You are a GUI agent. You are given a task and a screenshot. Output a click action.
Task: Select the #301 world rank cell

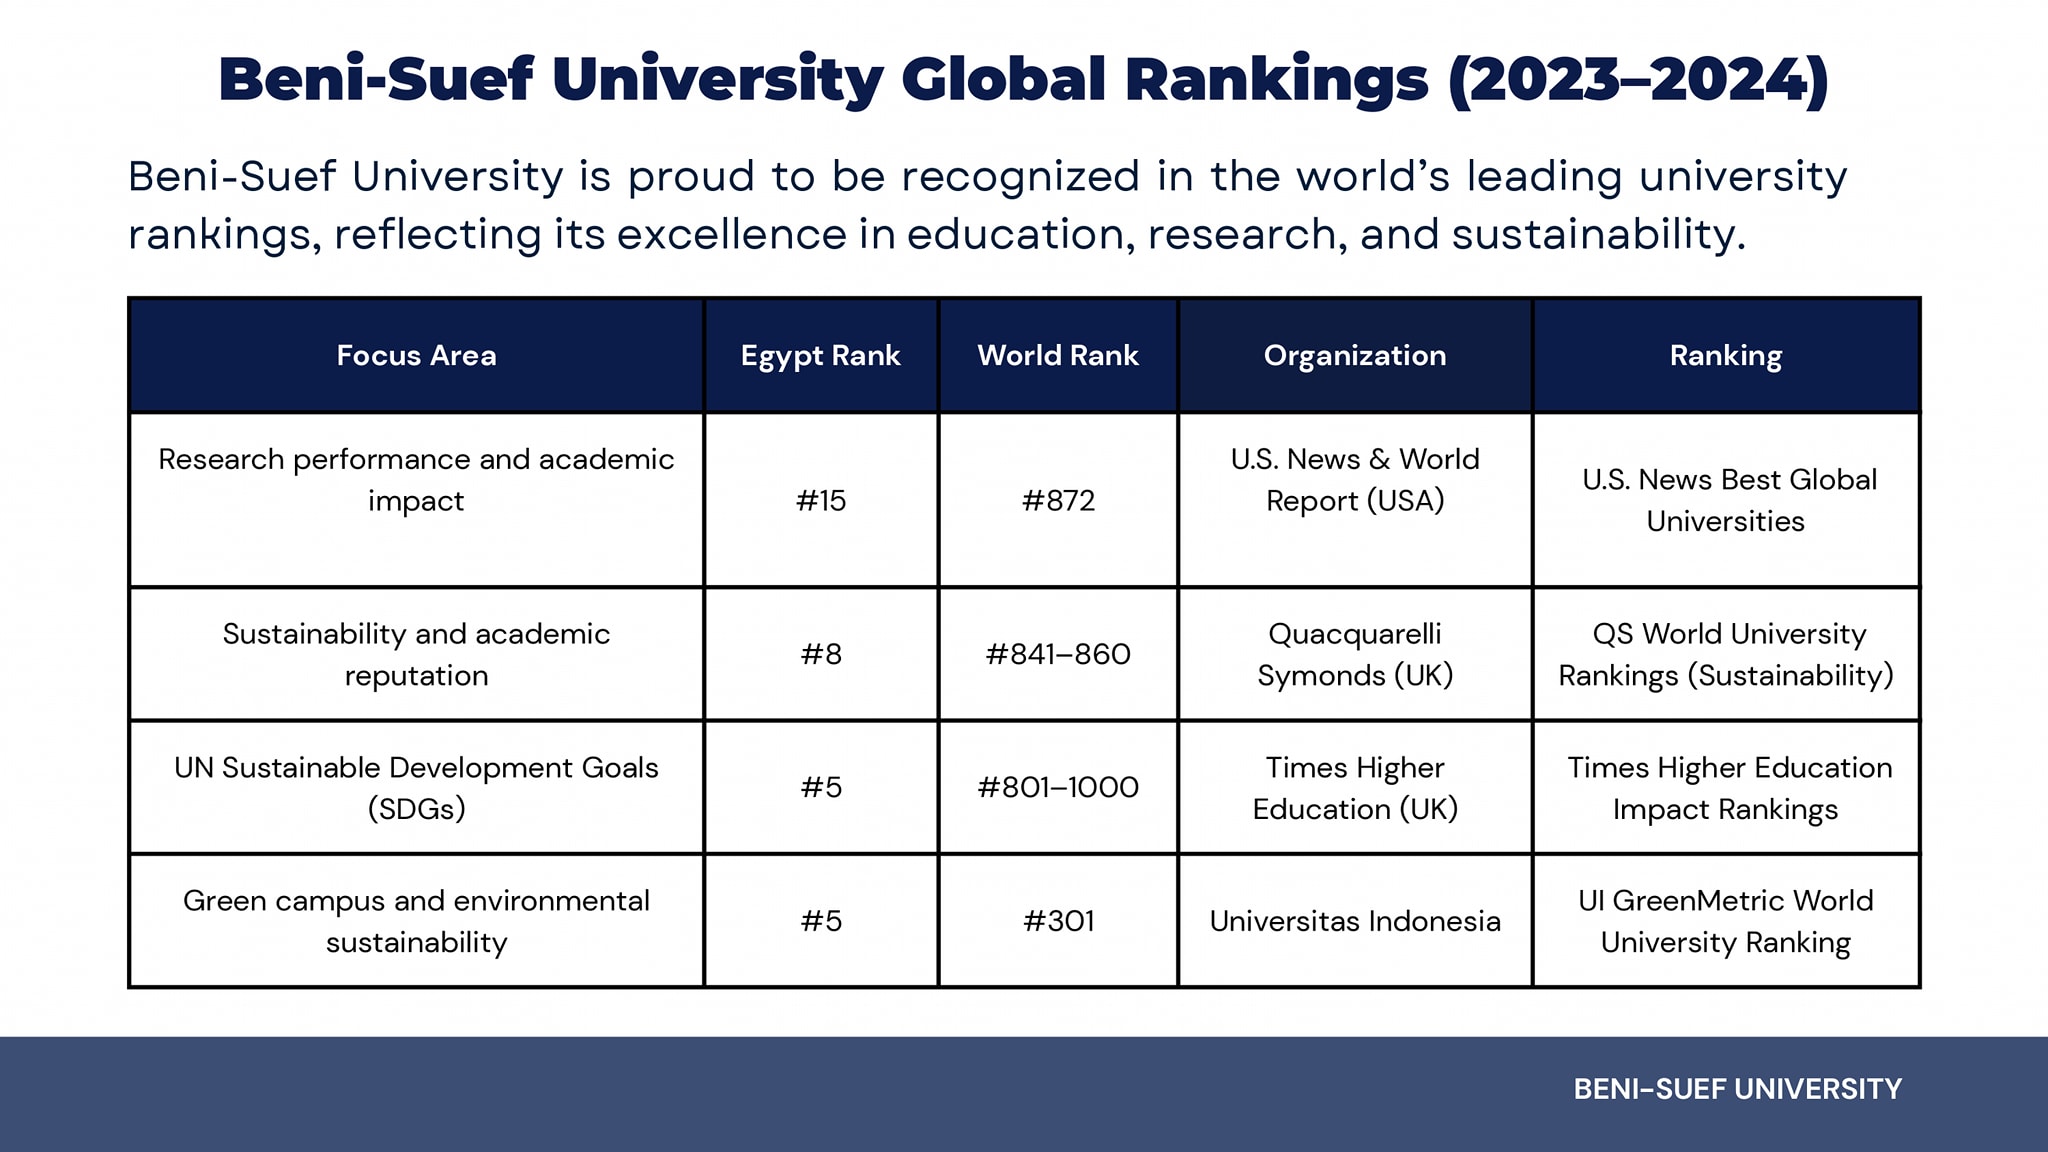pos(1058,921)
